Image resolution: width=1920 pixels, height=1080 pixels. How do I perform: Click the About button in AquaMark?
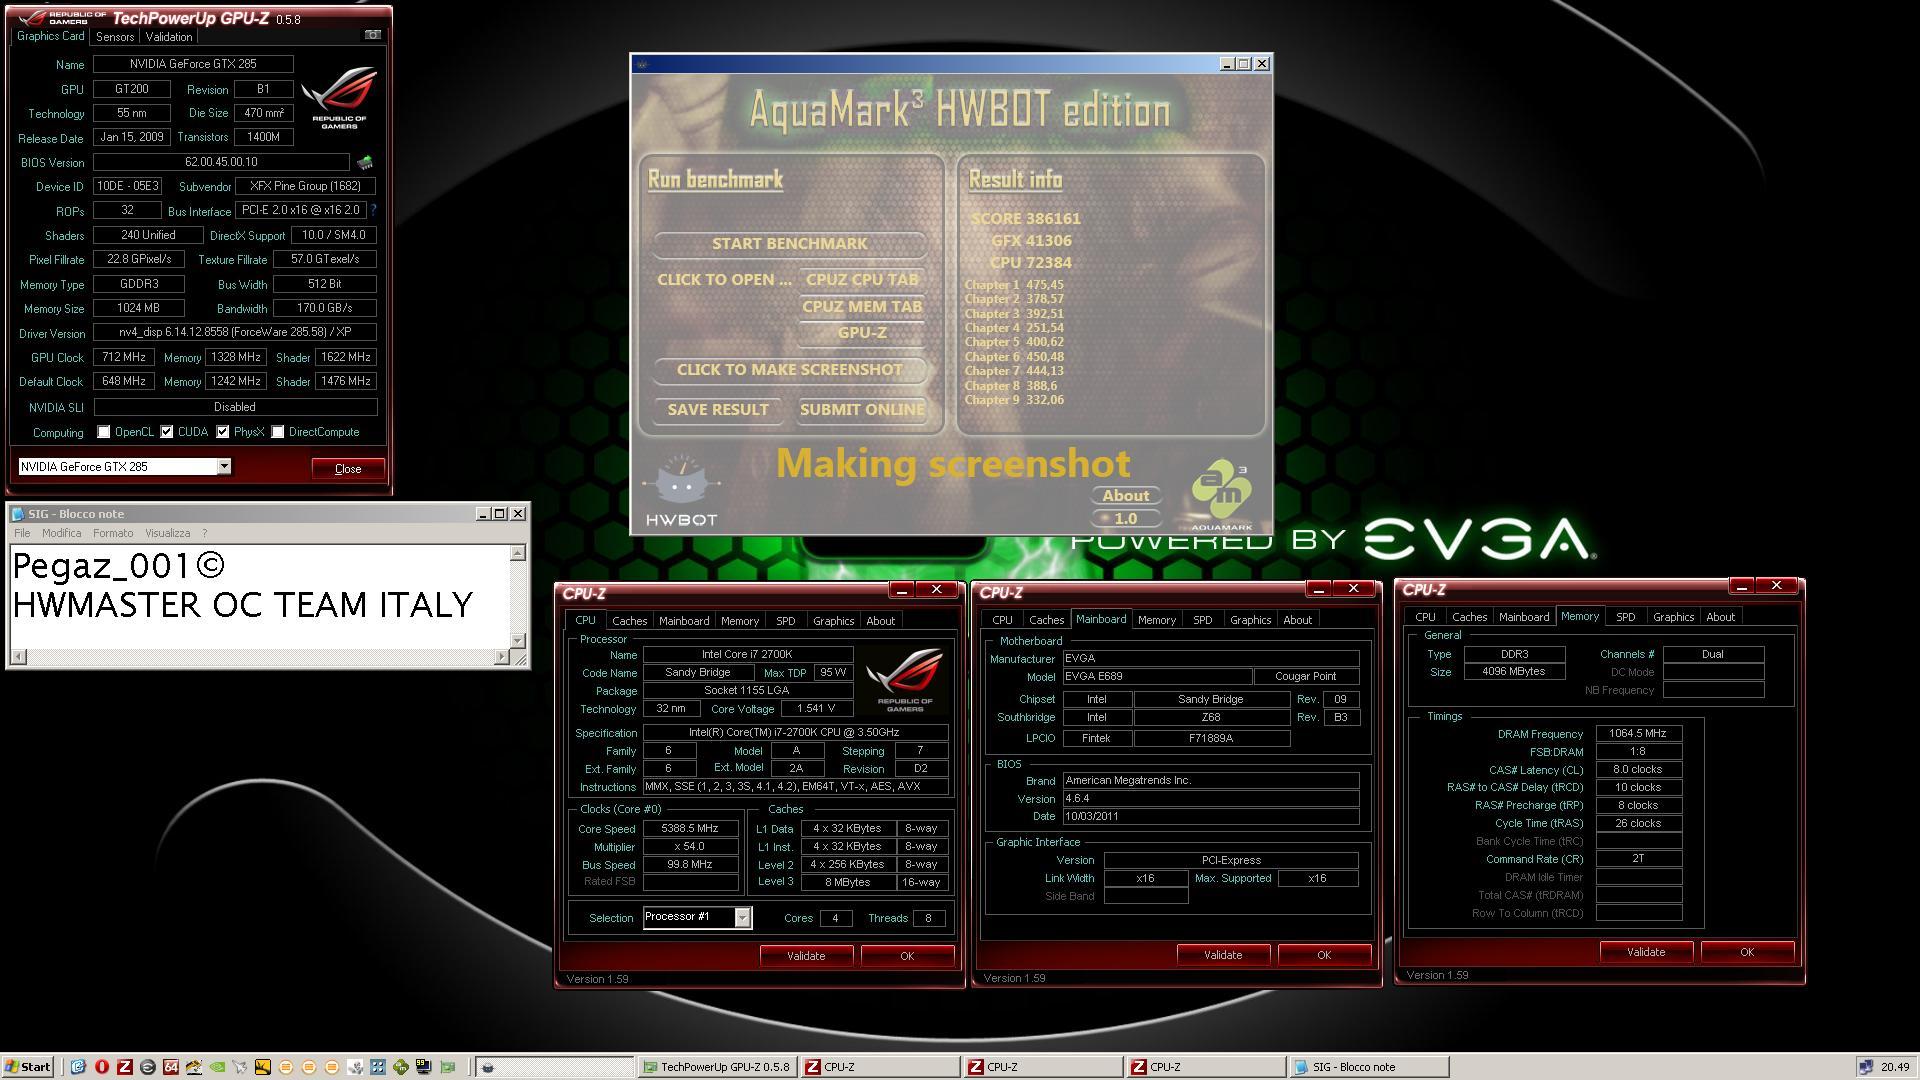pos(1126,496)
